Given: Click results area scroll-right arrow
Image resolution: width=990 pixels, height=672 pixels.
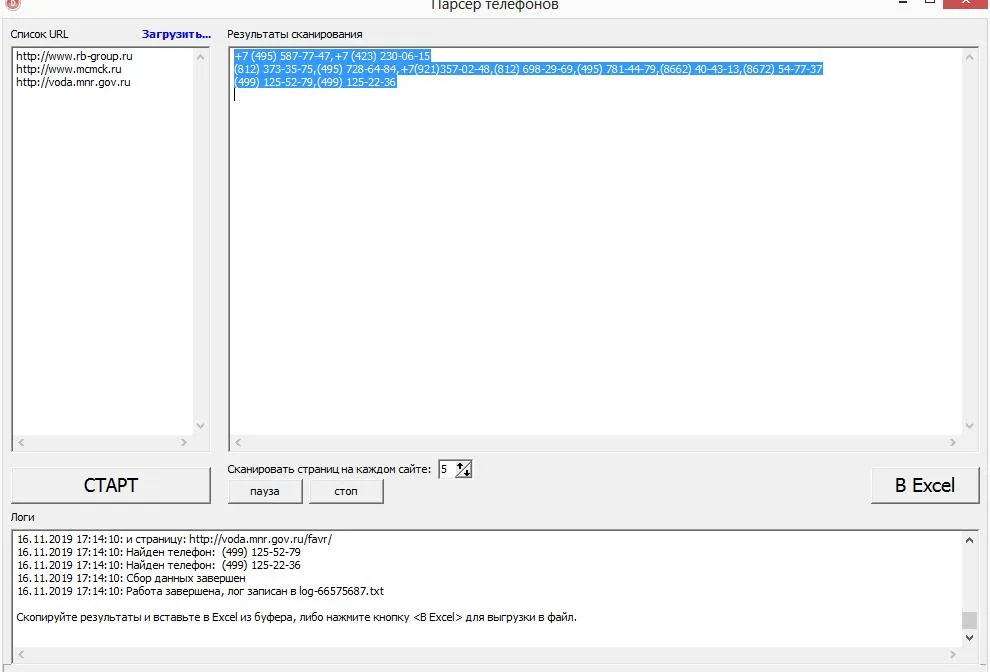Looking at the screenshot, I should (953, 442).
